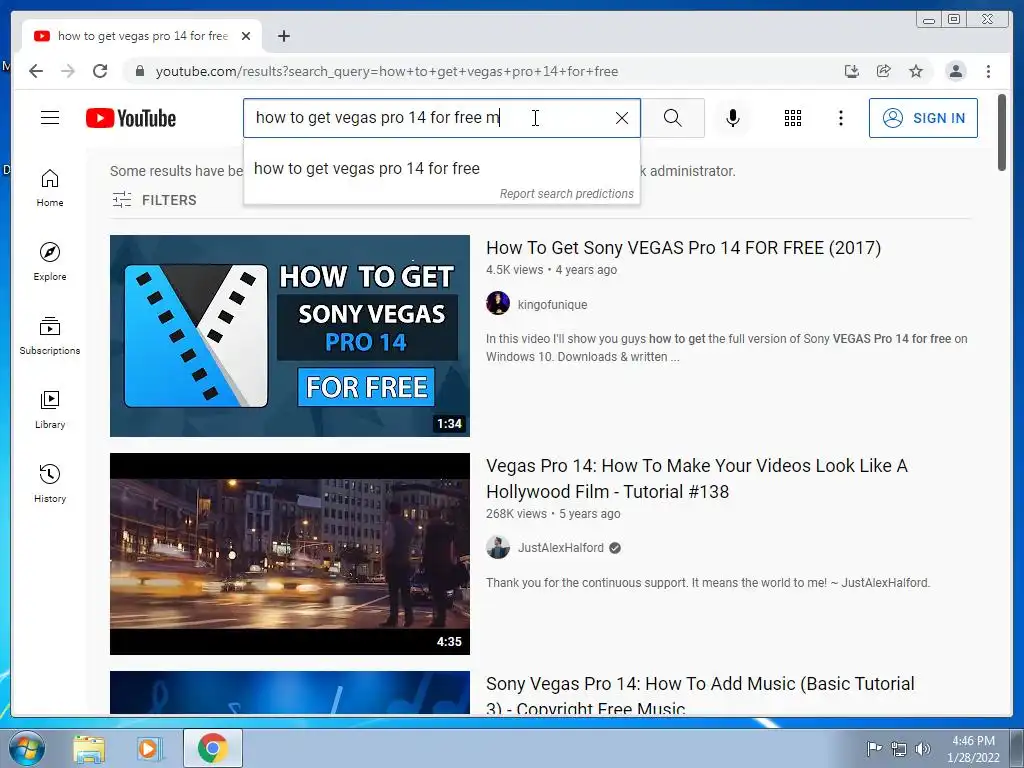This screenshot has width=1024, height=768.
Task: Click the page vertical scrollbar
Action: [1002, 133]
